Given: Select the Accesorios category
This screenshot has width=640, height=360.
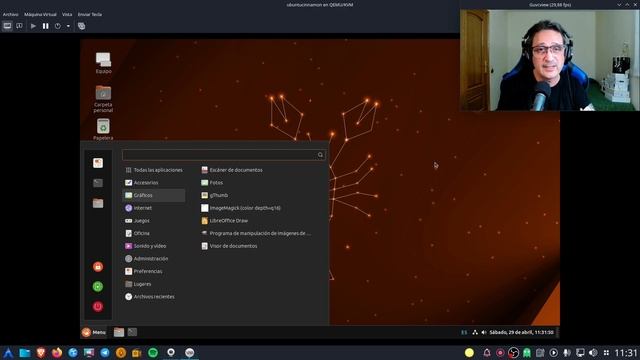Looking at the screenshot, I should [154, 182].
